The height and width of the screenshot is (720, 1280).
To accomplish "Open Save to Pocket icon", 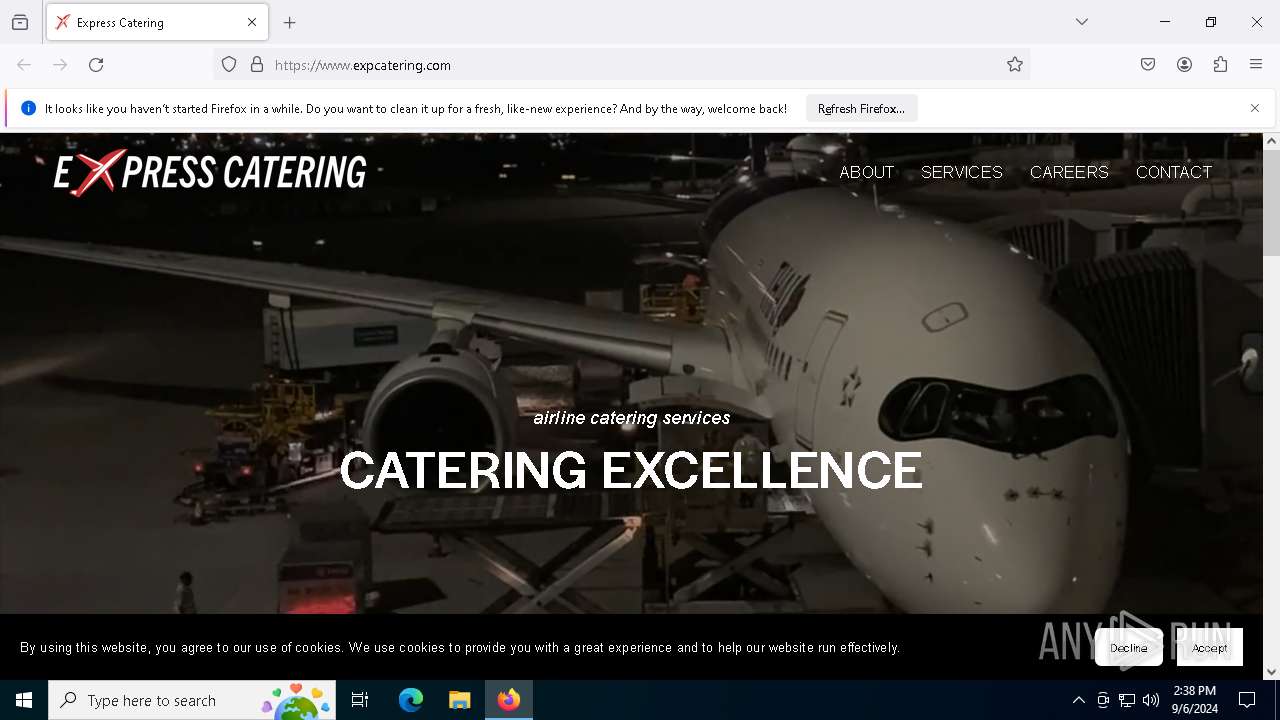I will [1148, 65].
